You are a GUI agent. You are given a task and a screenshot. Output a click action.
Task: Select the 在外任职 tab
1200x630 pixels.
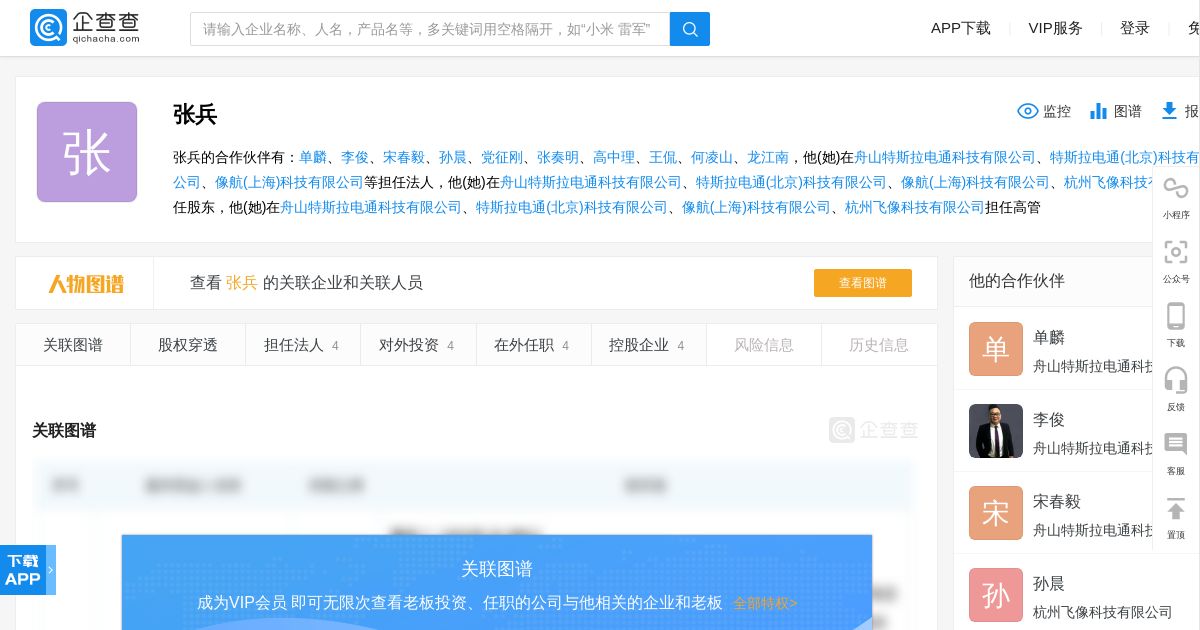[534, 345]
